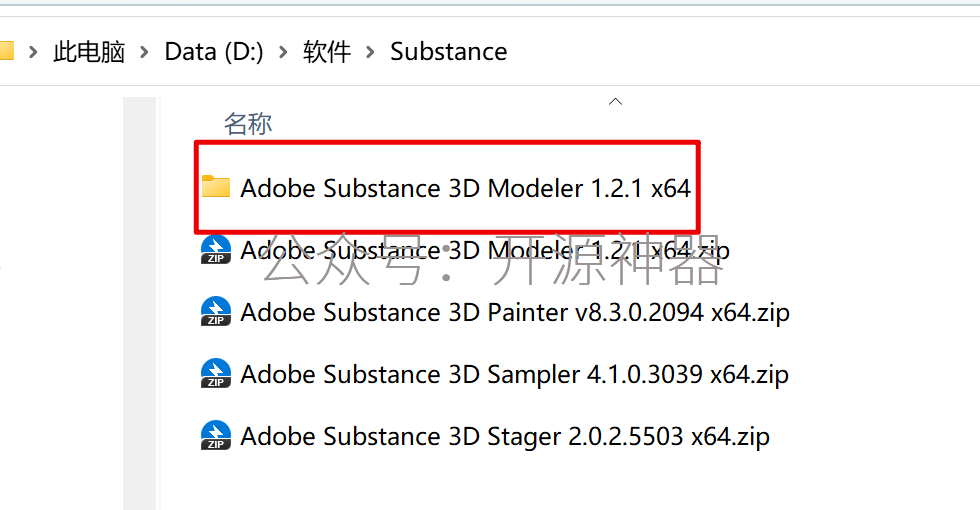Select the Substance breadcrumb segment
The height and width of the screenshot is (510, 980).
coord(448,52)
